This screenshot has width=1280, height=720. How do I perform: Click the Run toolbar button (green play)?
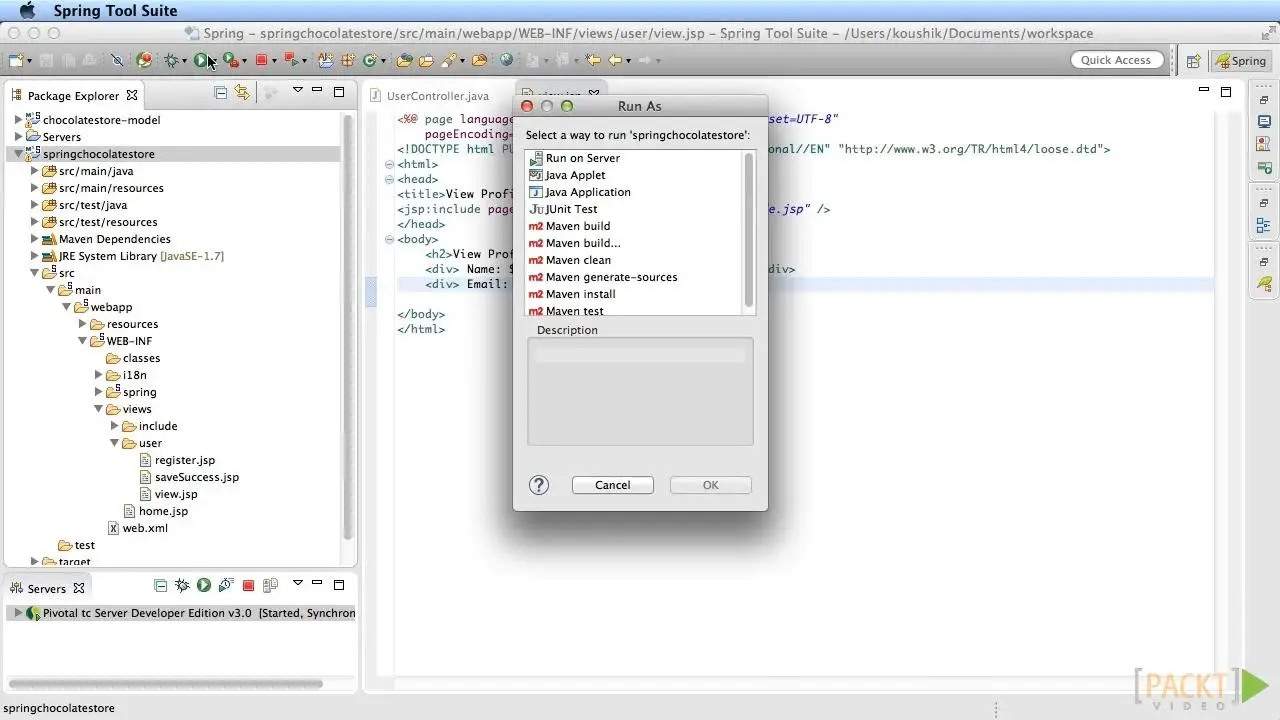(201, 61)
